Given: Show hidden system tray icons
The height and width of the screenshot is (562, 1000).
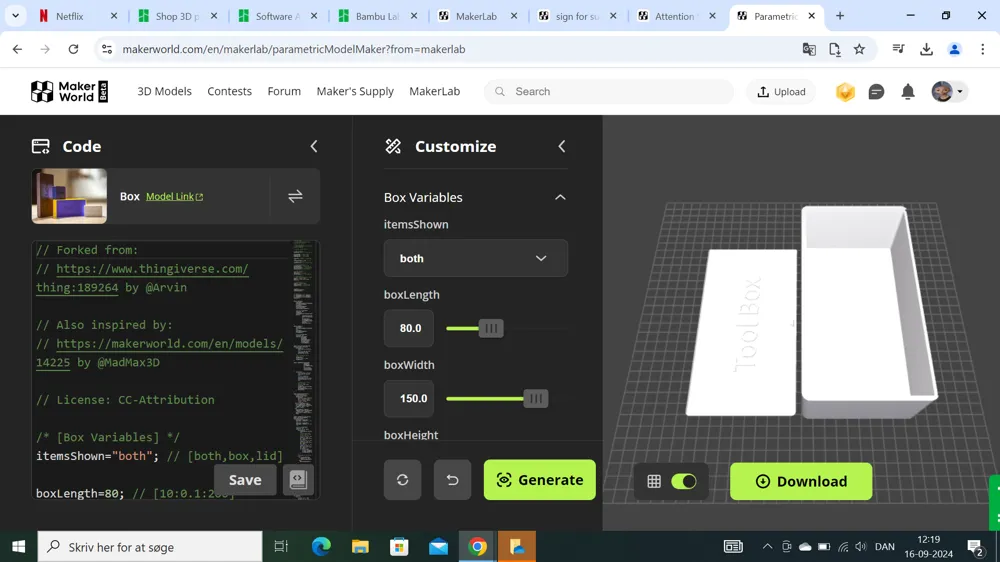Looking at the screenshot, I should (767, 547).
